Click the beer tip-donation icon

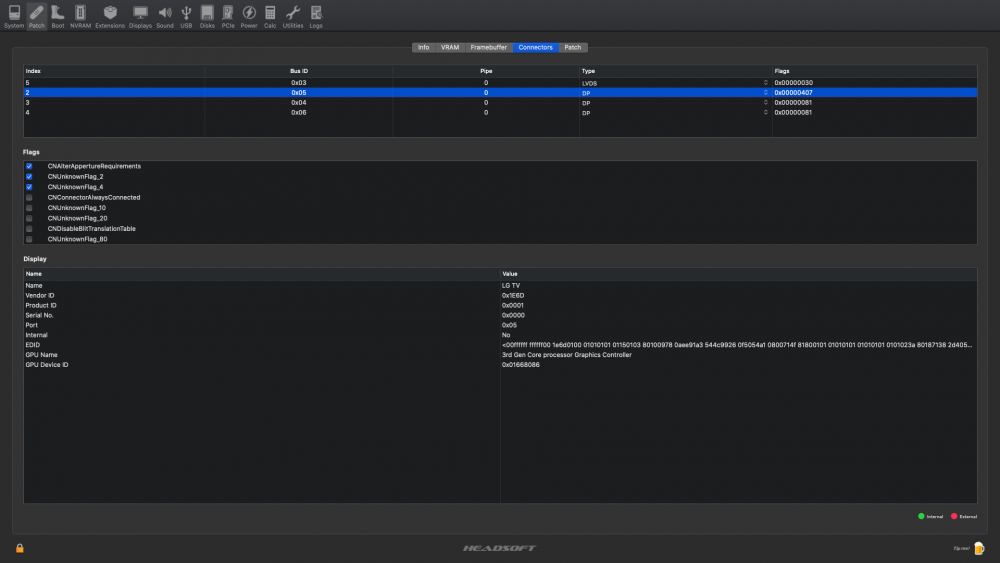(979, 548)
